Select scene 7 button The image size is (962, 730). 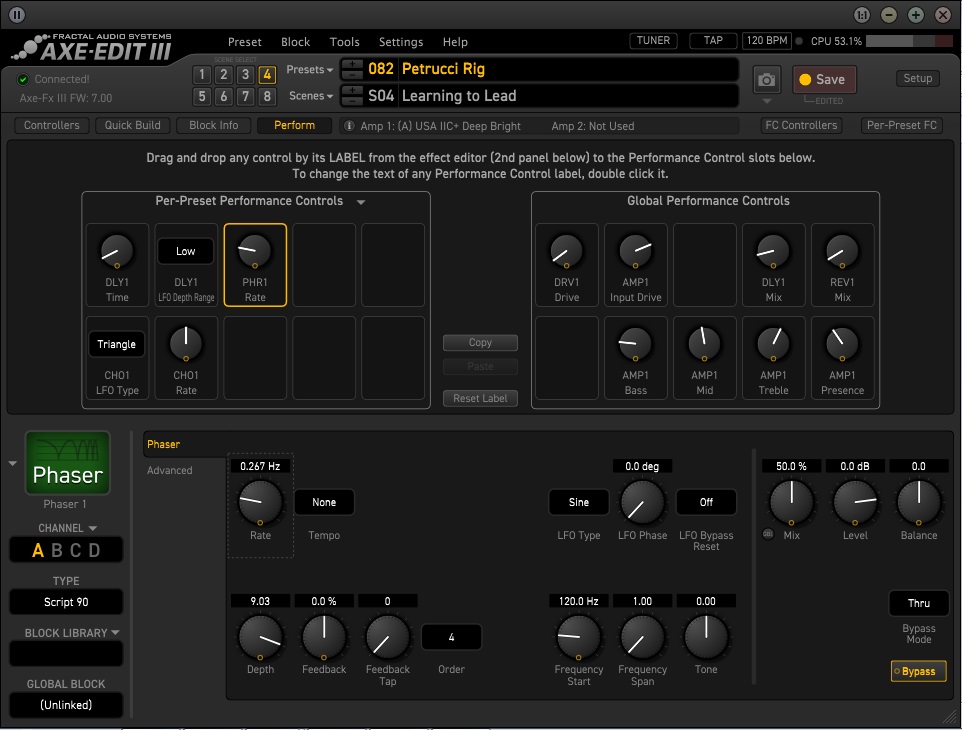(245, 96)
